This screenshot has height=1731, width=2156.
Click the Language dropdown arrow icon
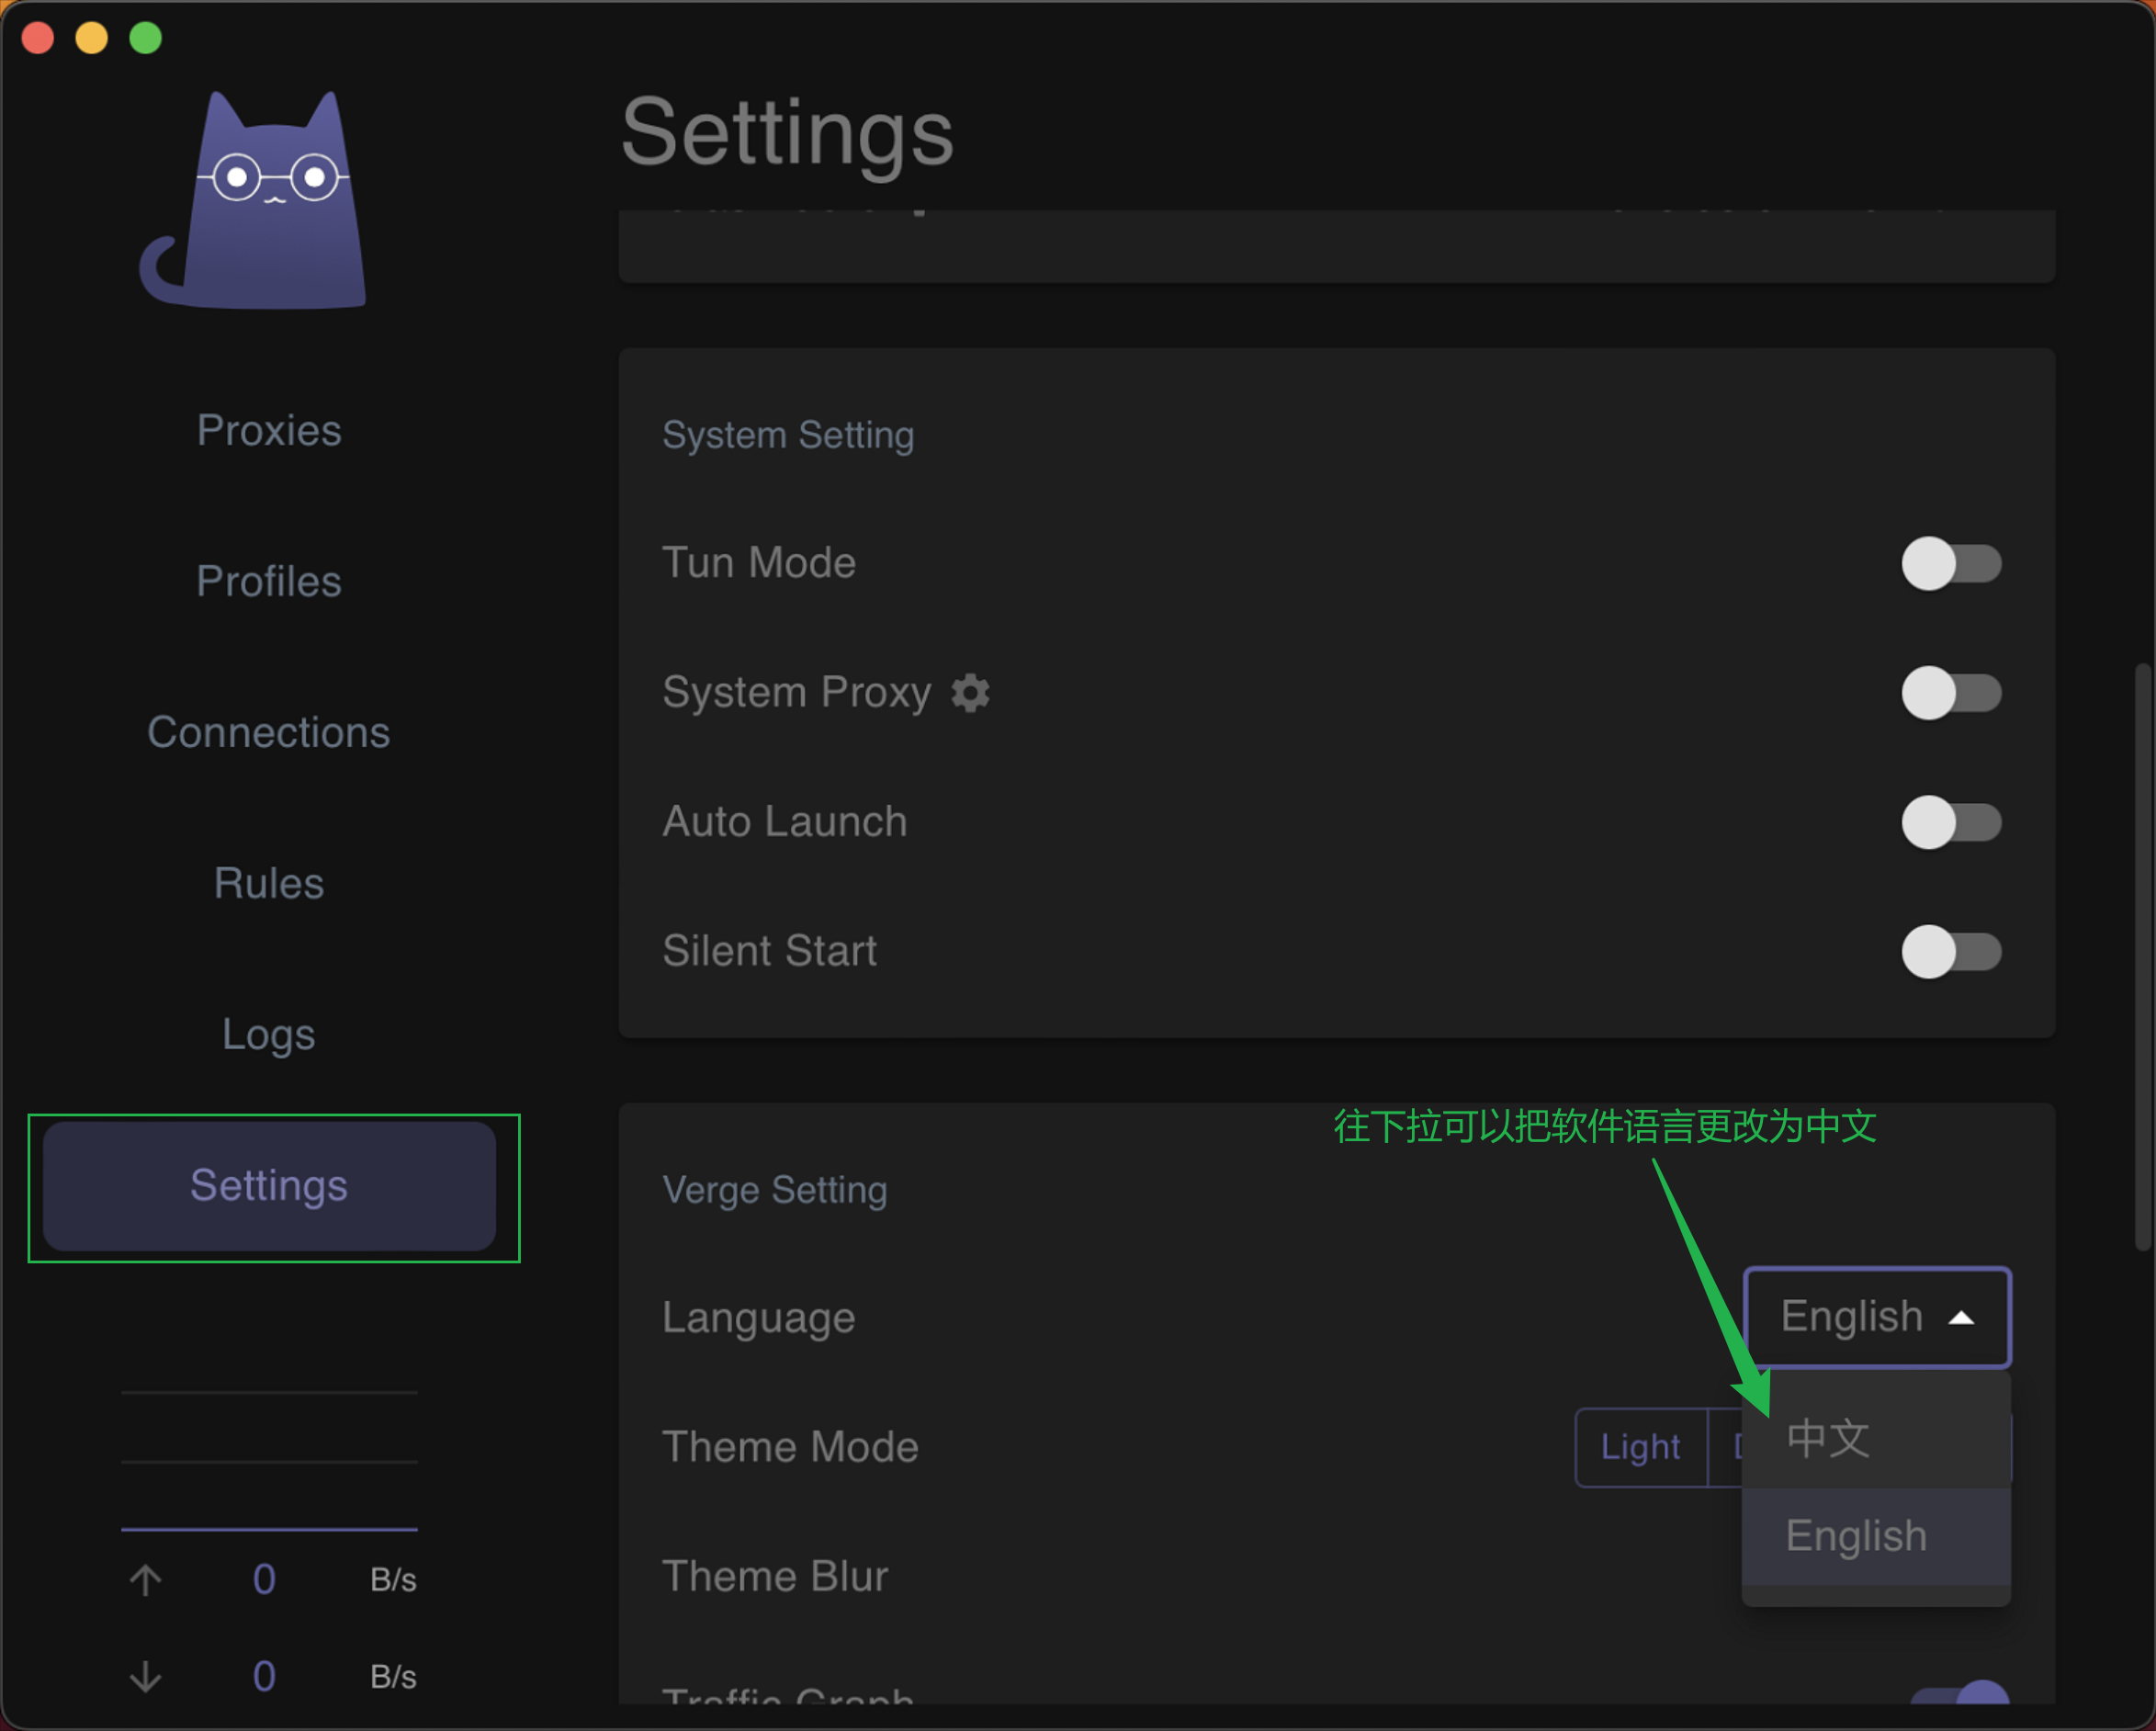tap(1961, 1318)
